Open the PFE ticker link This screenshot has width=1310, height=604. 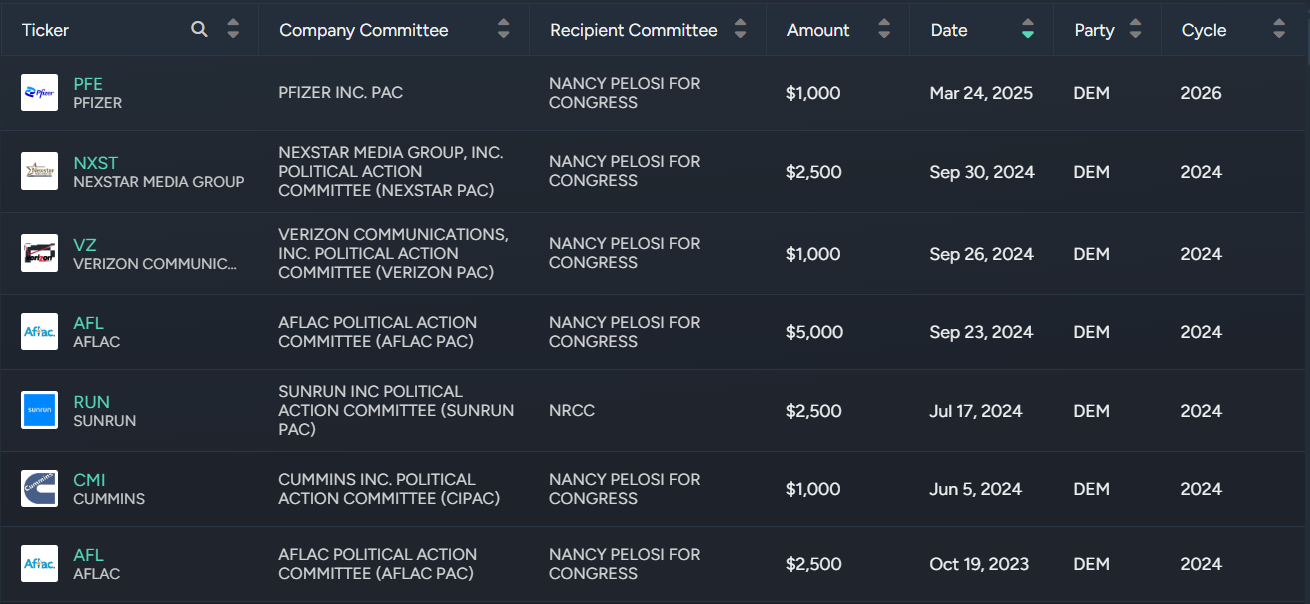[x=88, y=84]
